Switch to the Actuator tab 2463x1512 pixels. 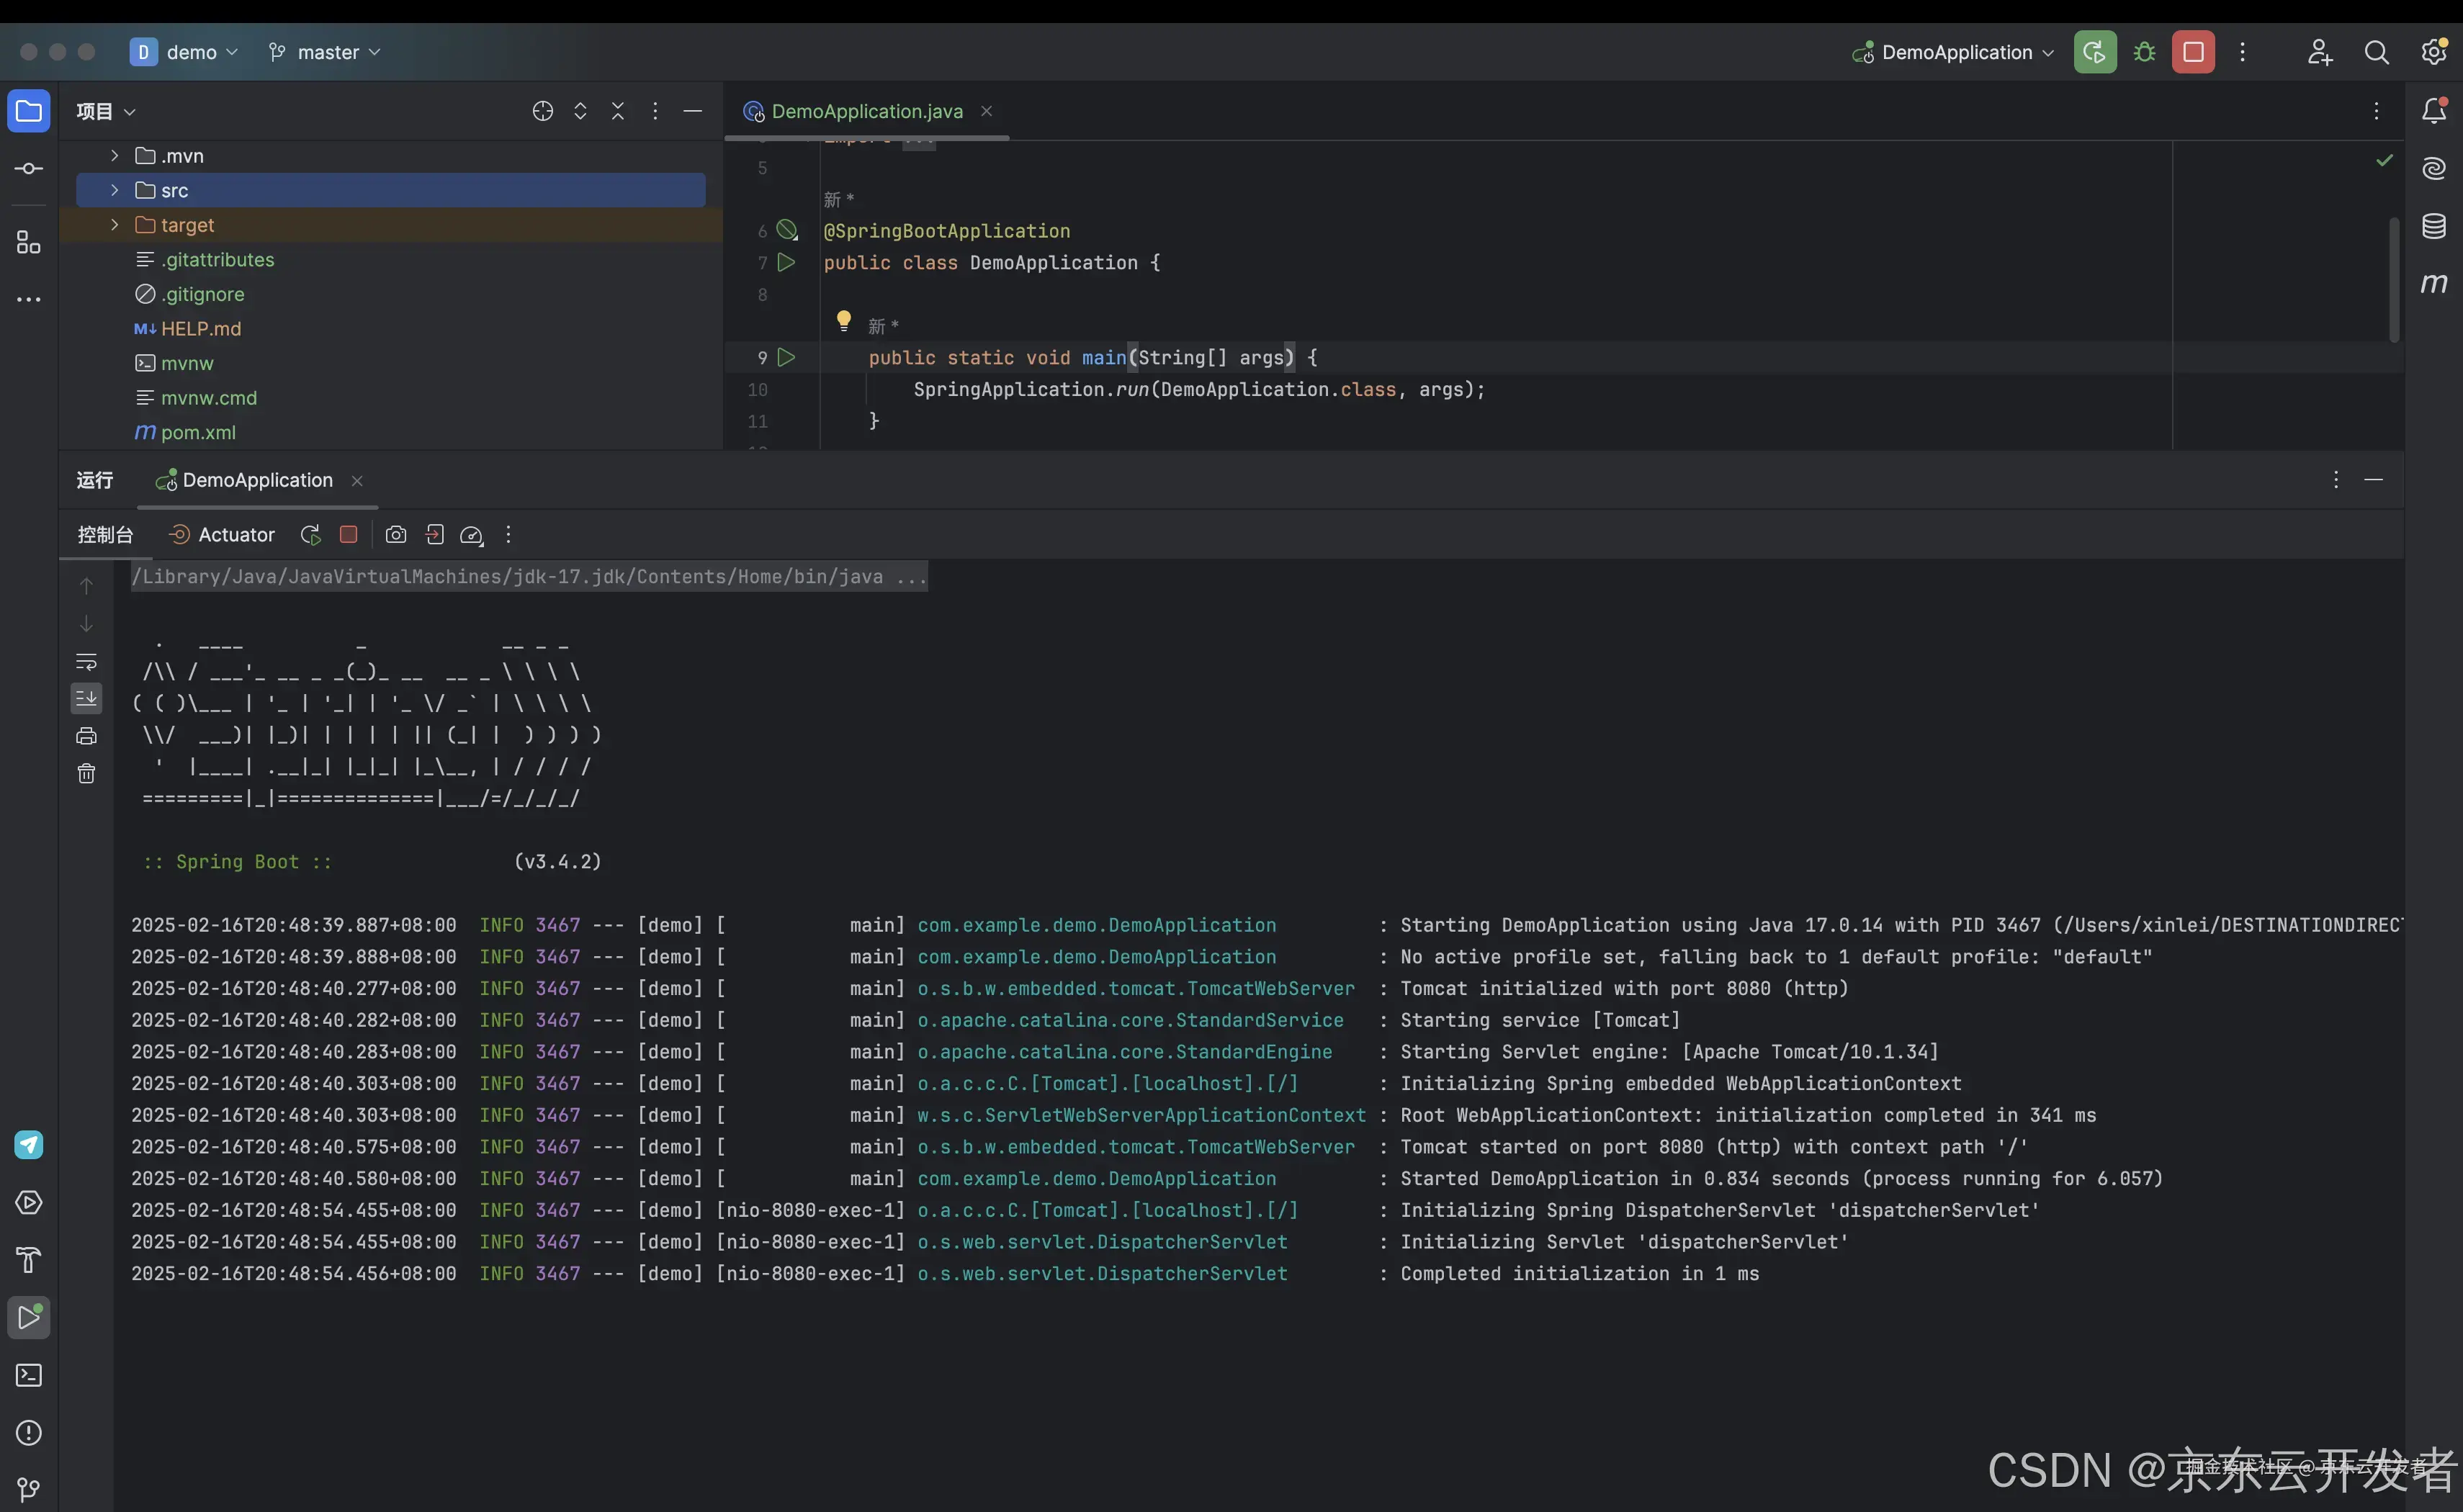click(x=222, y=535)
